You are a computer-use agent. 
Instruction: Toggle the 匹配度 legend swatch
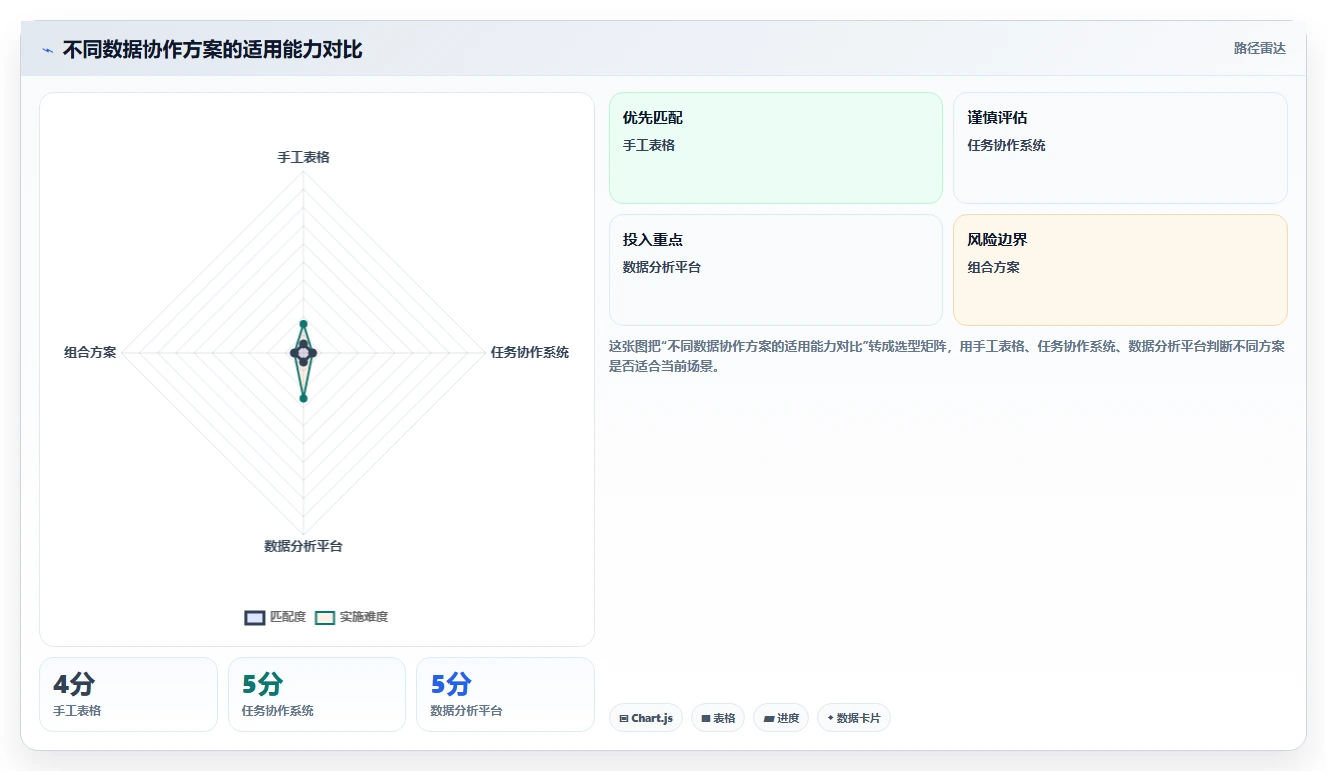(x=255, y=618)
